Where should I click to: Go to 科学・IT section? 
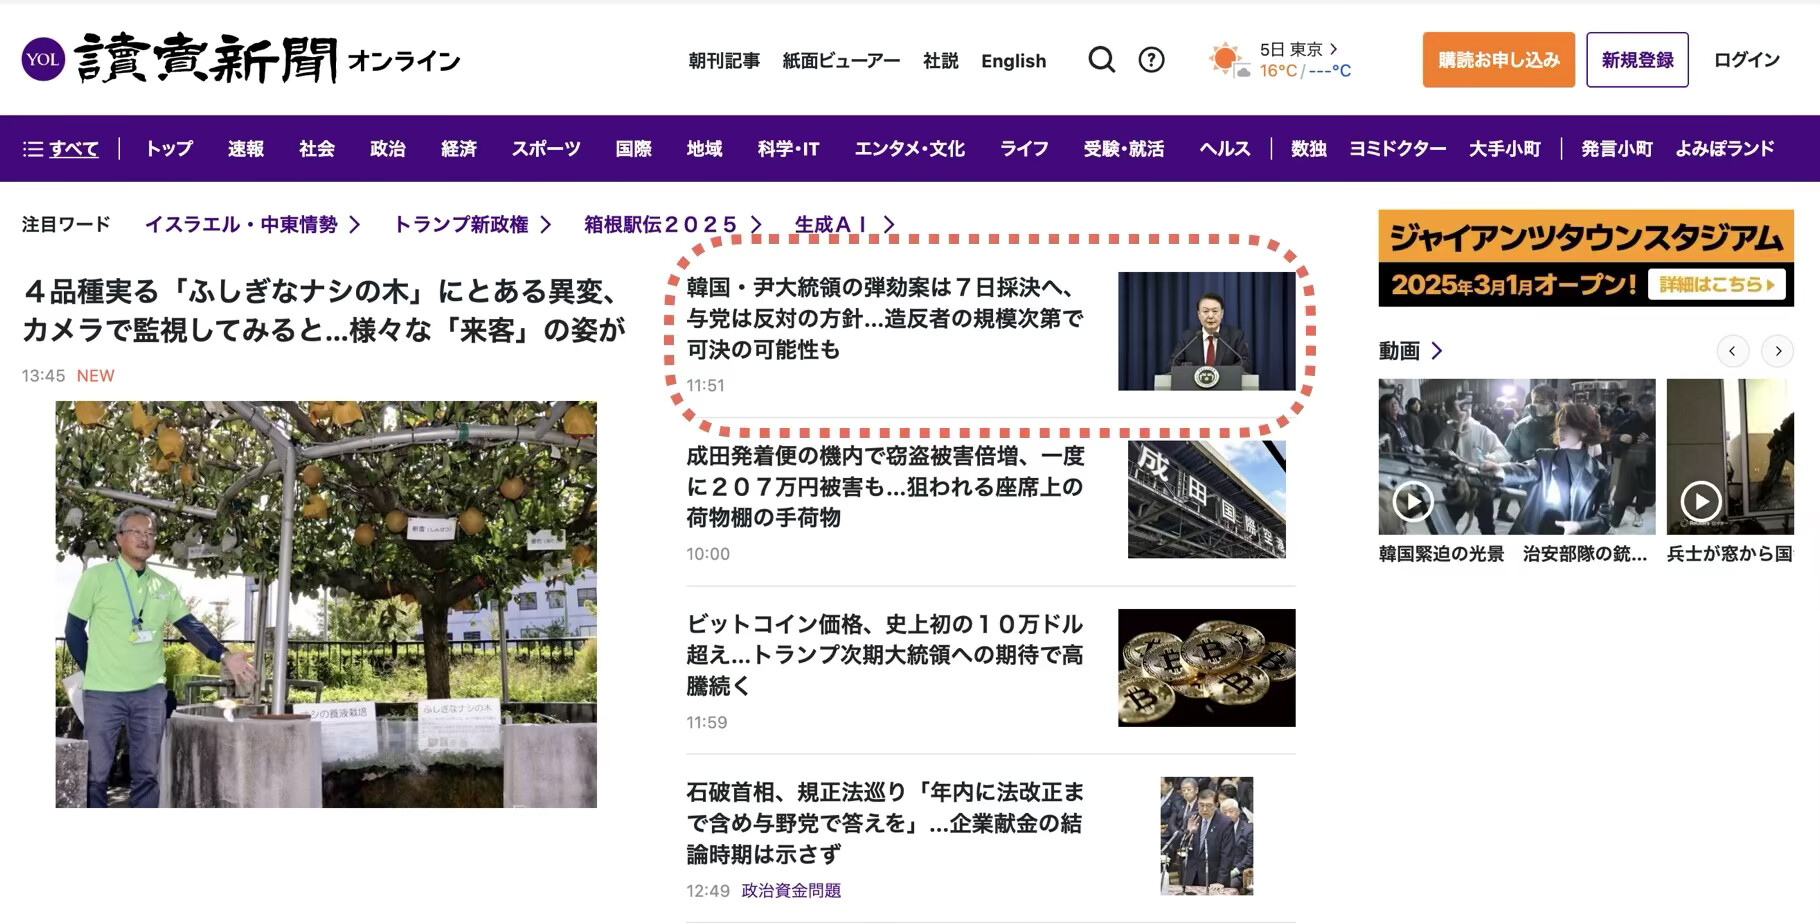coord(788,149)
